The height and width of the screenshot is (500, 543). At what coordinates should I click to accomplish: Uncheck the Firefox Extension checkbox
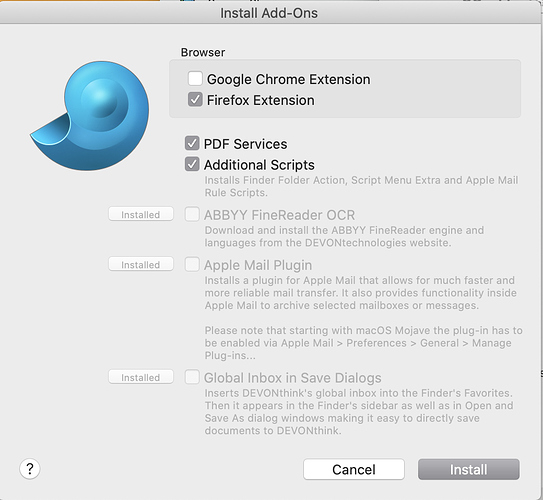(x=195, y=100)
